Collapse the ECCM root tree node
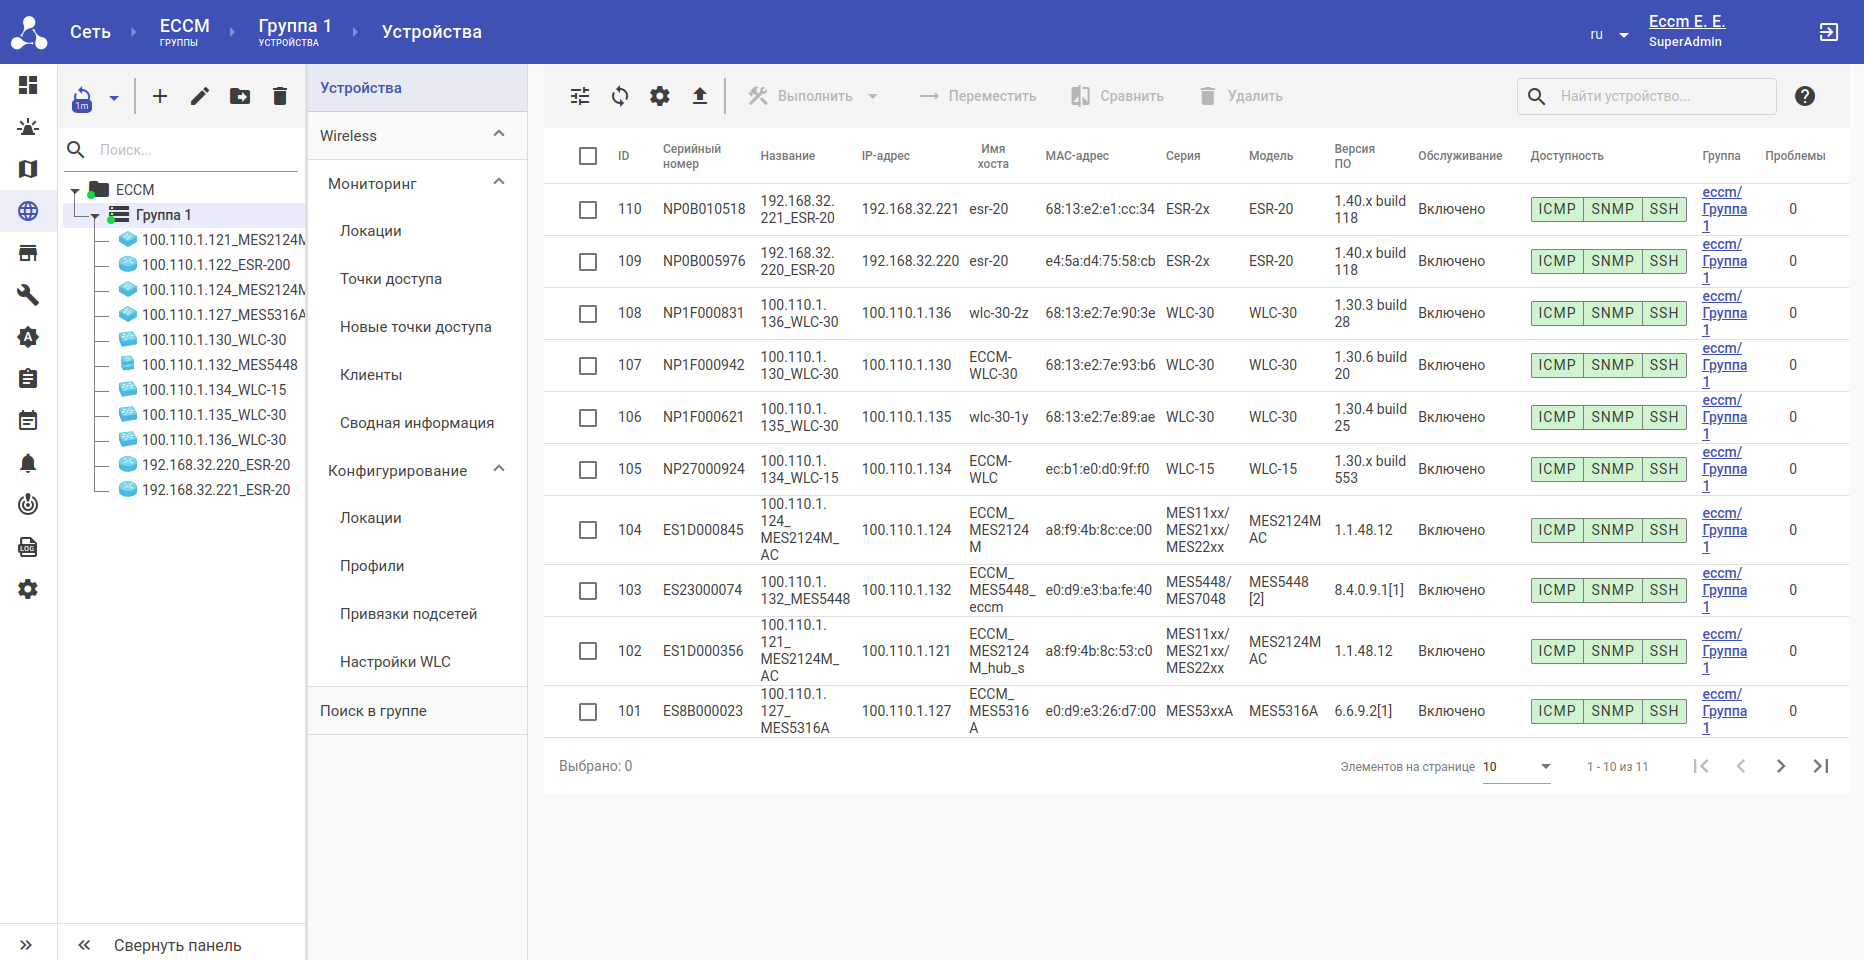The image size is (1864, 960). pyautogui.click(x=75, y=190)
